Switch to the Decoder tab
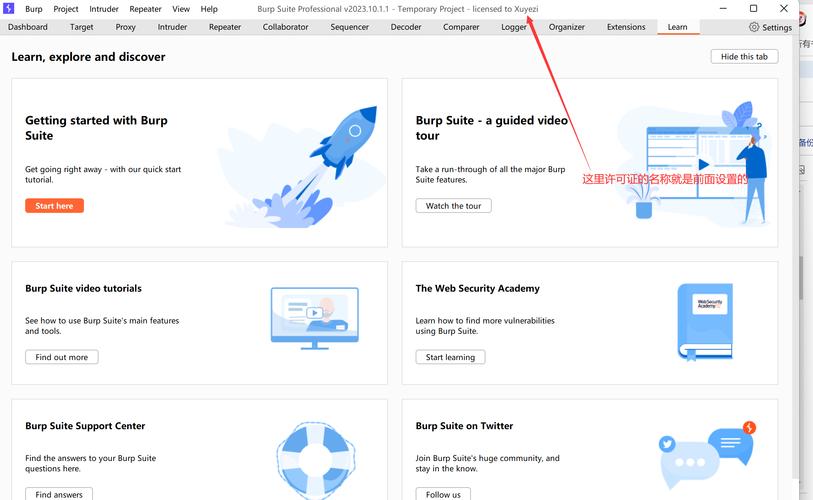The image size is (813, 500). pyautogui.click(x=406, y=27)
